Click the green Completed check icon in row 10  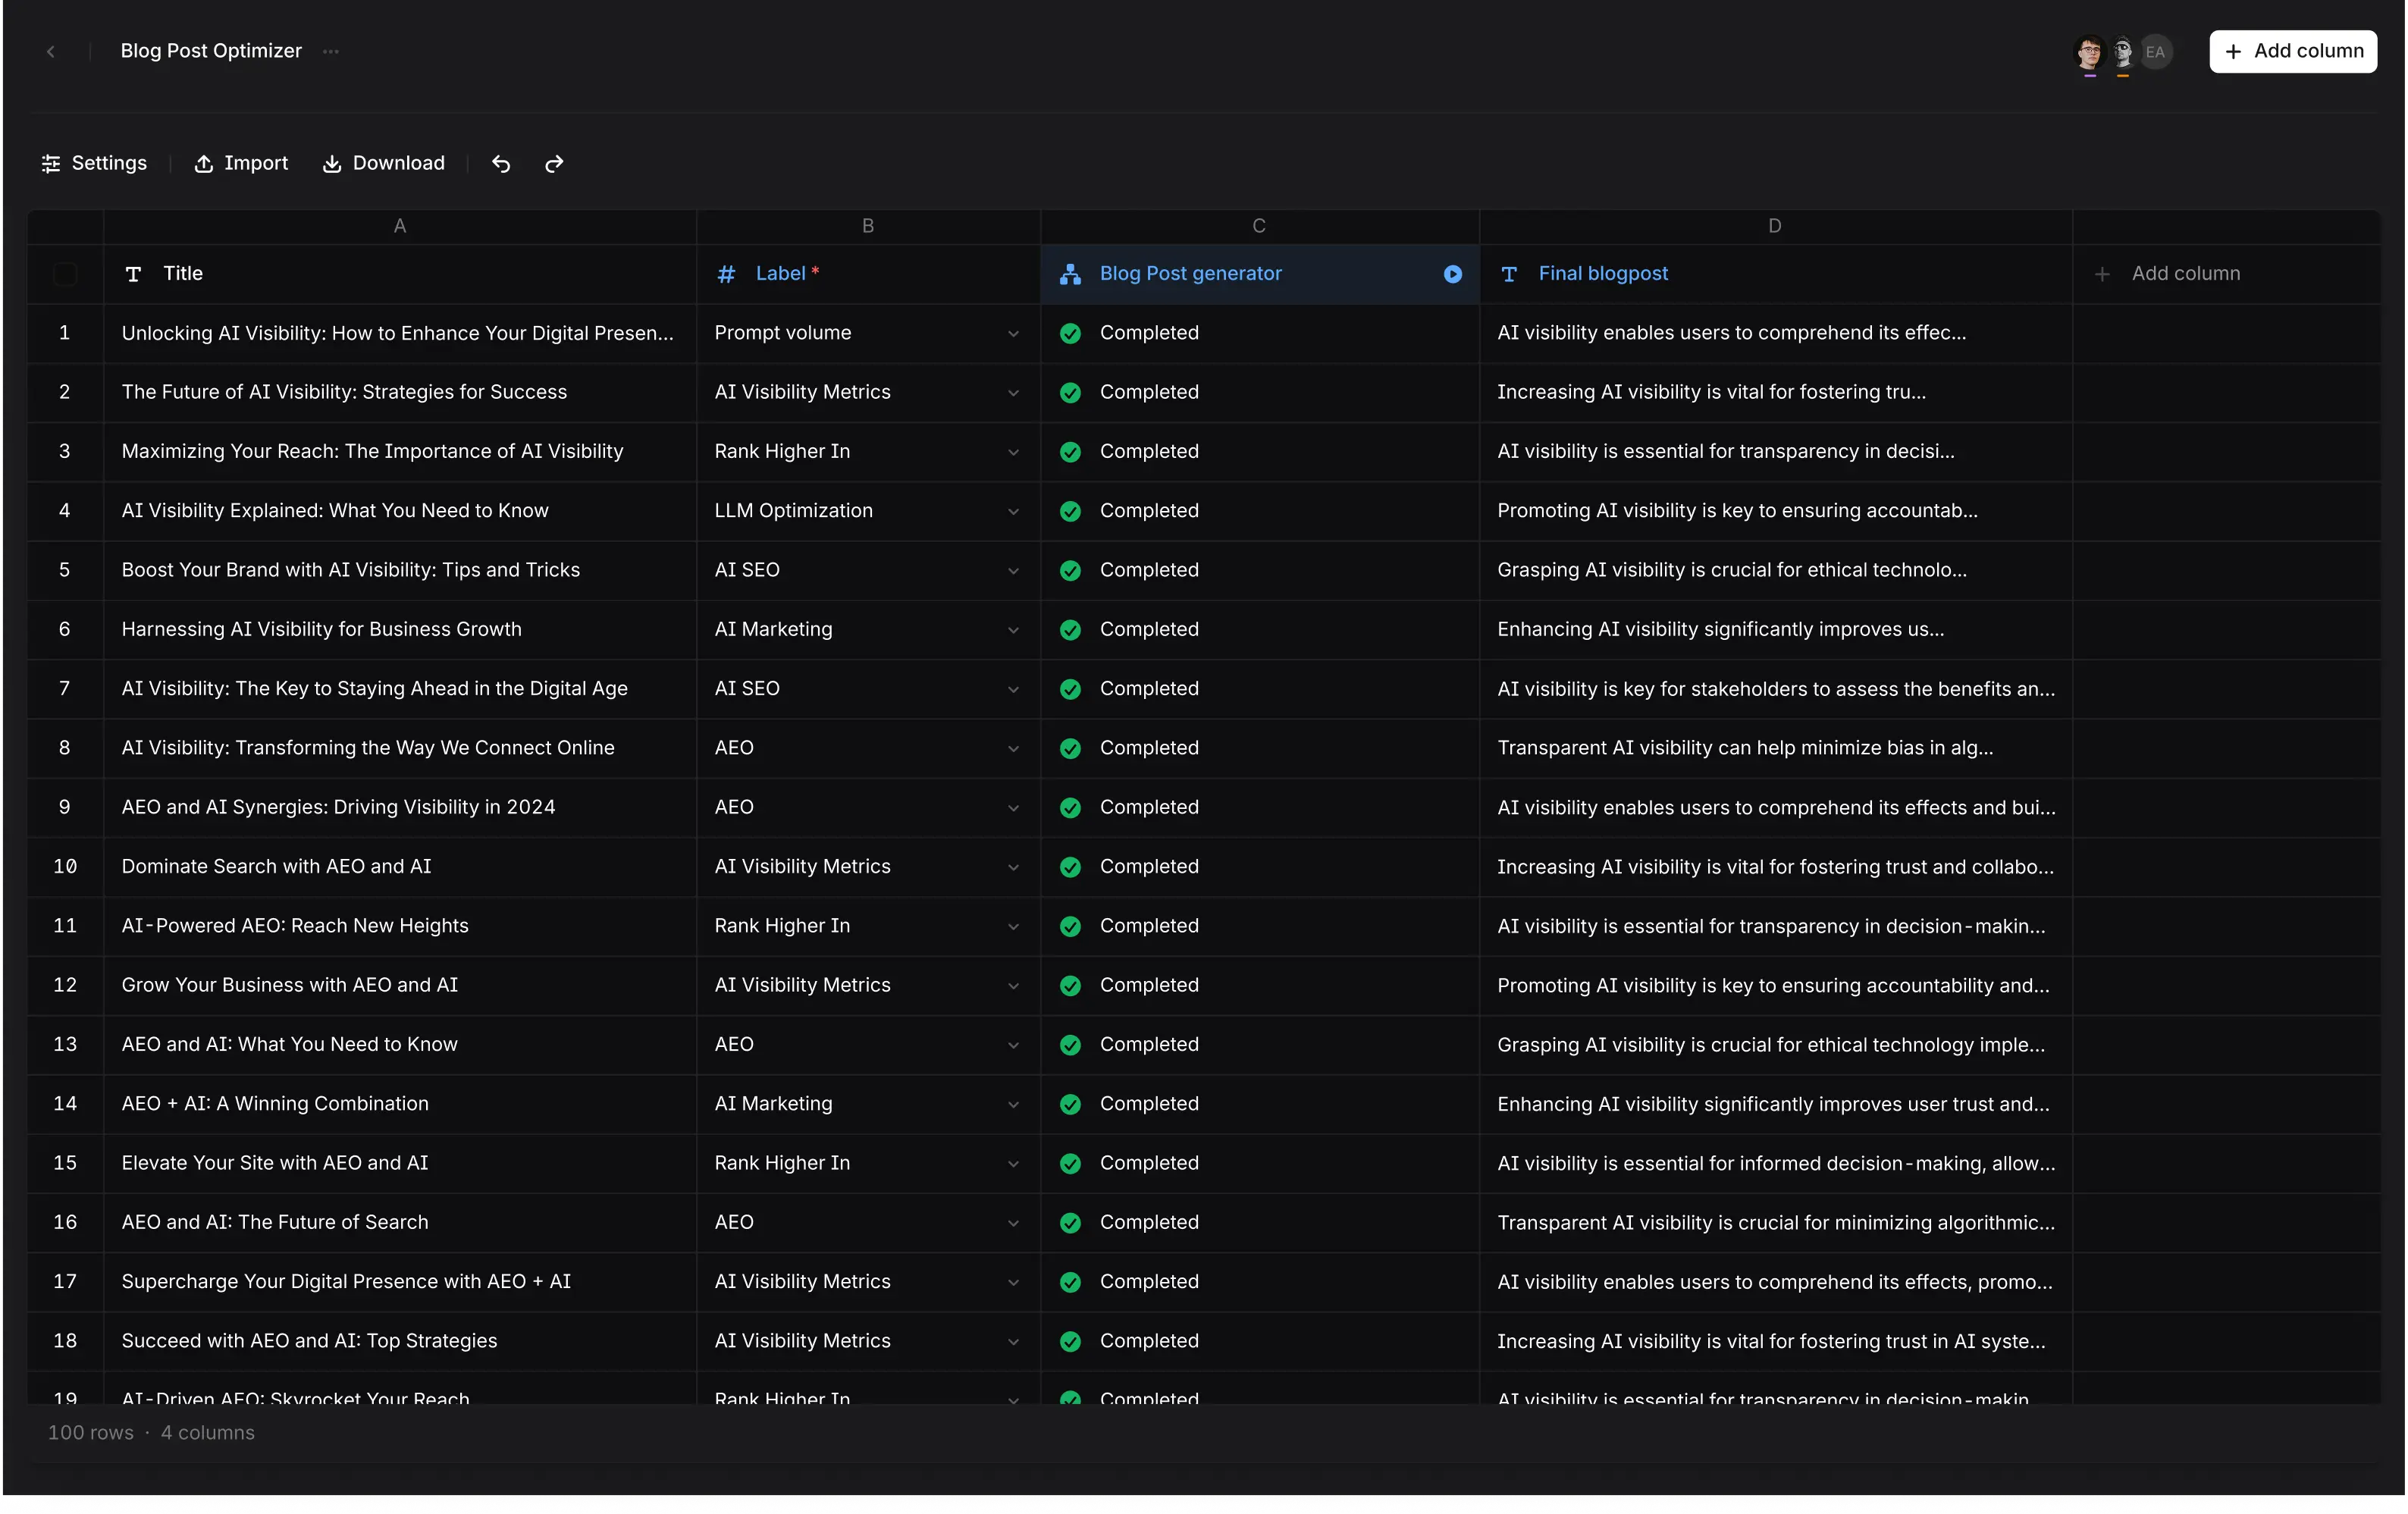pos(1070,867)
